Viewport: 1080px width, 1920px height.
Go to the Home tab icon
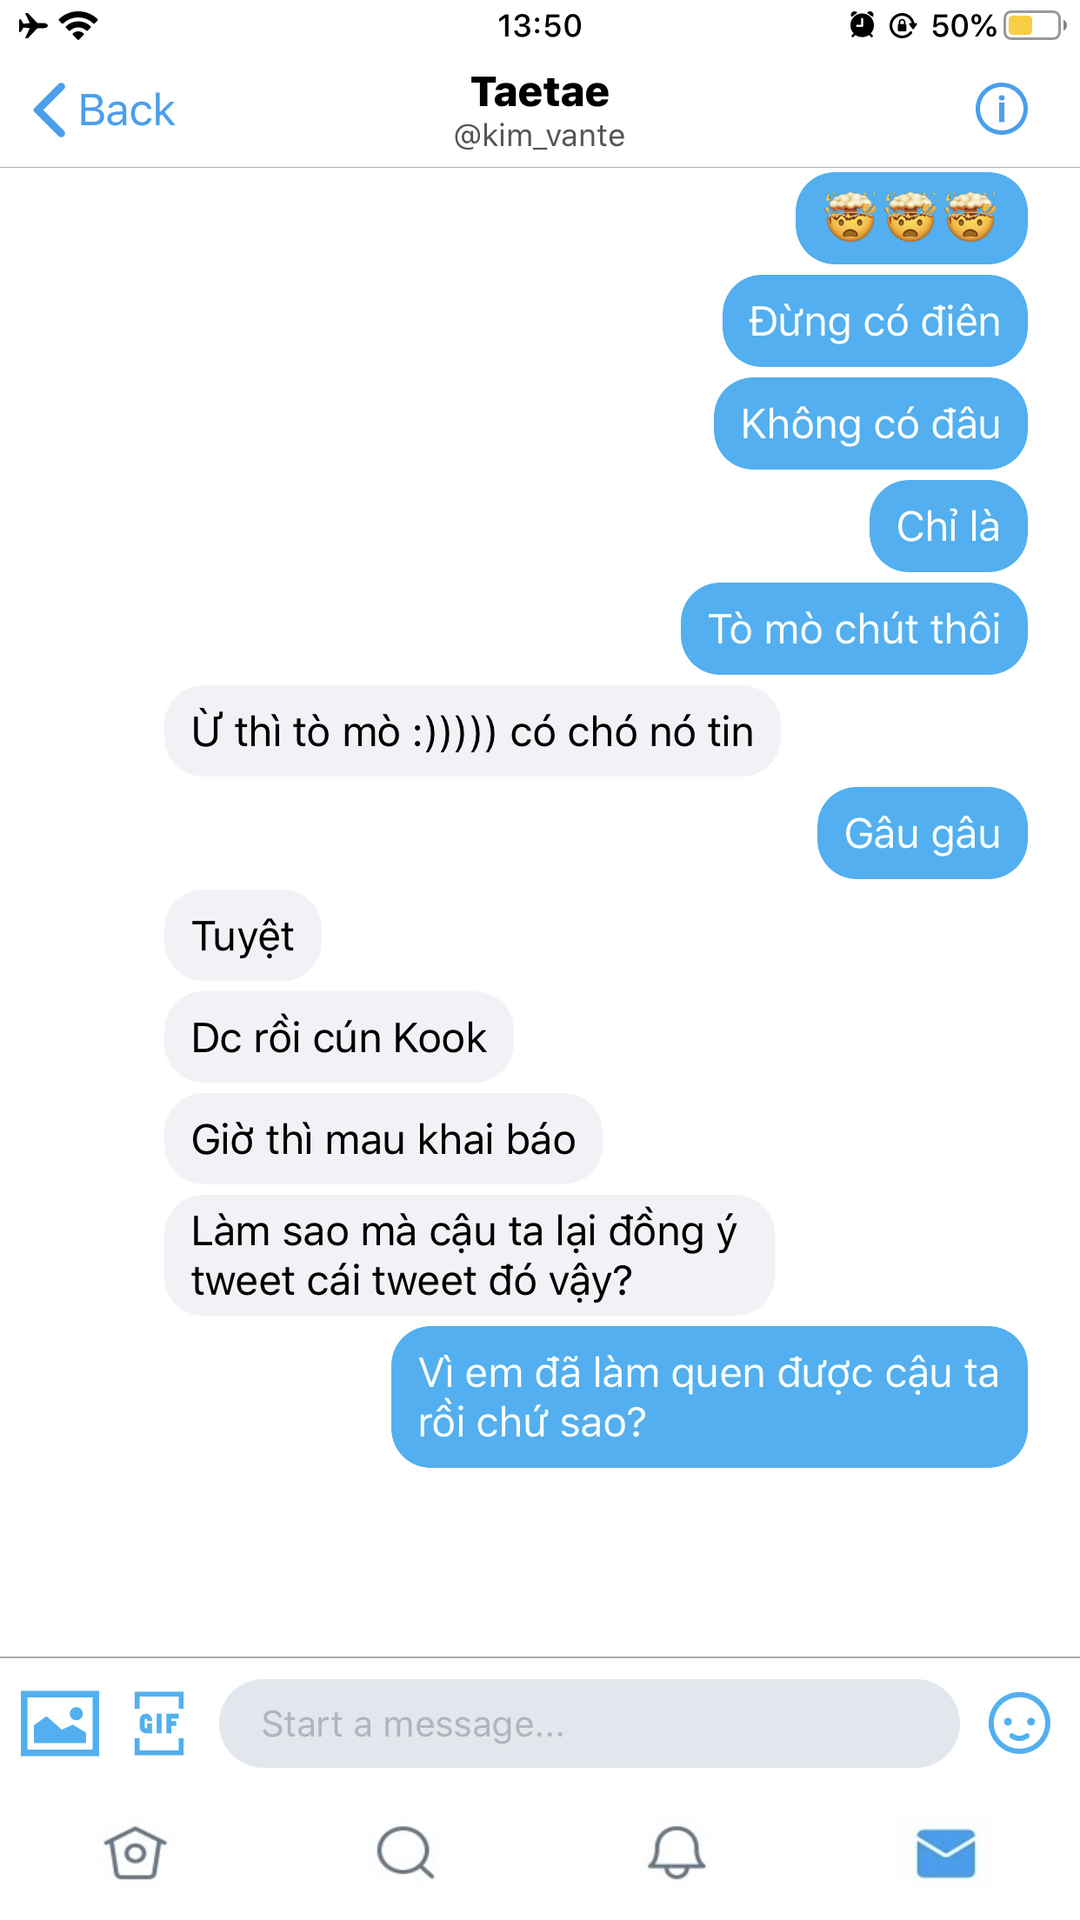click(135, 1853)
